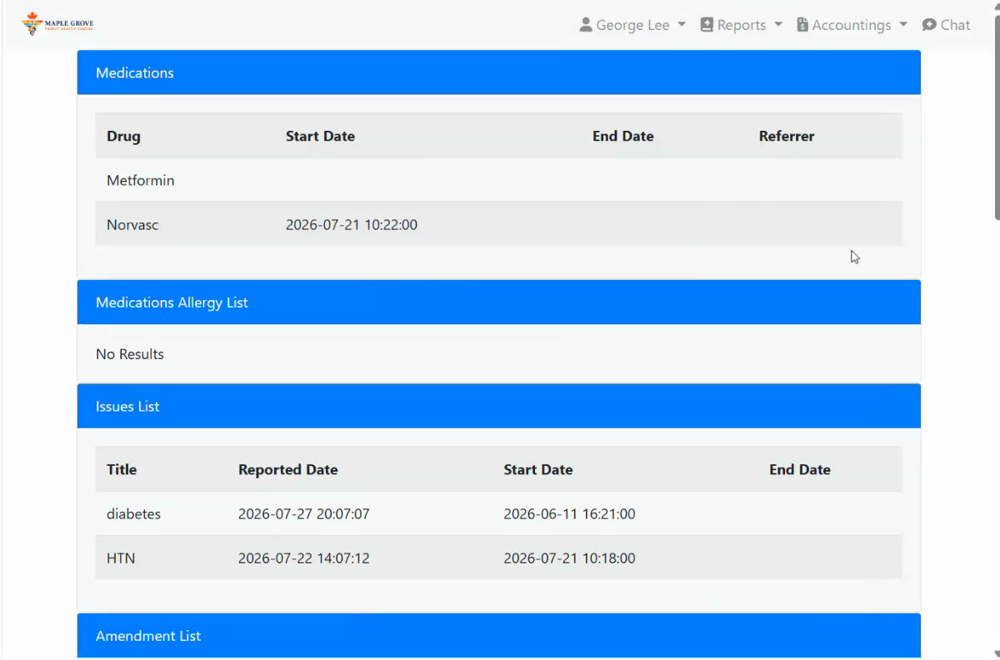Click HTN reported date 2026-07-22 14:07:12
Image resolution: width=1000 pixels, height=660 pixels.
point(304,558)
